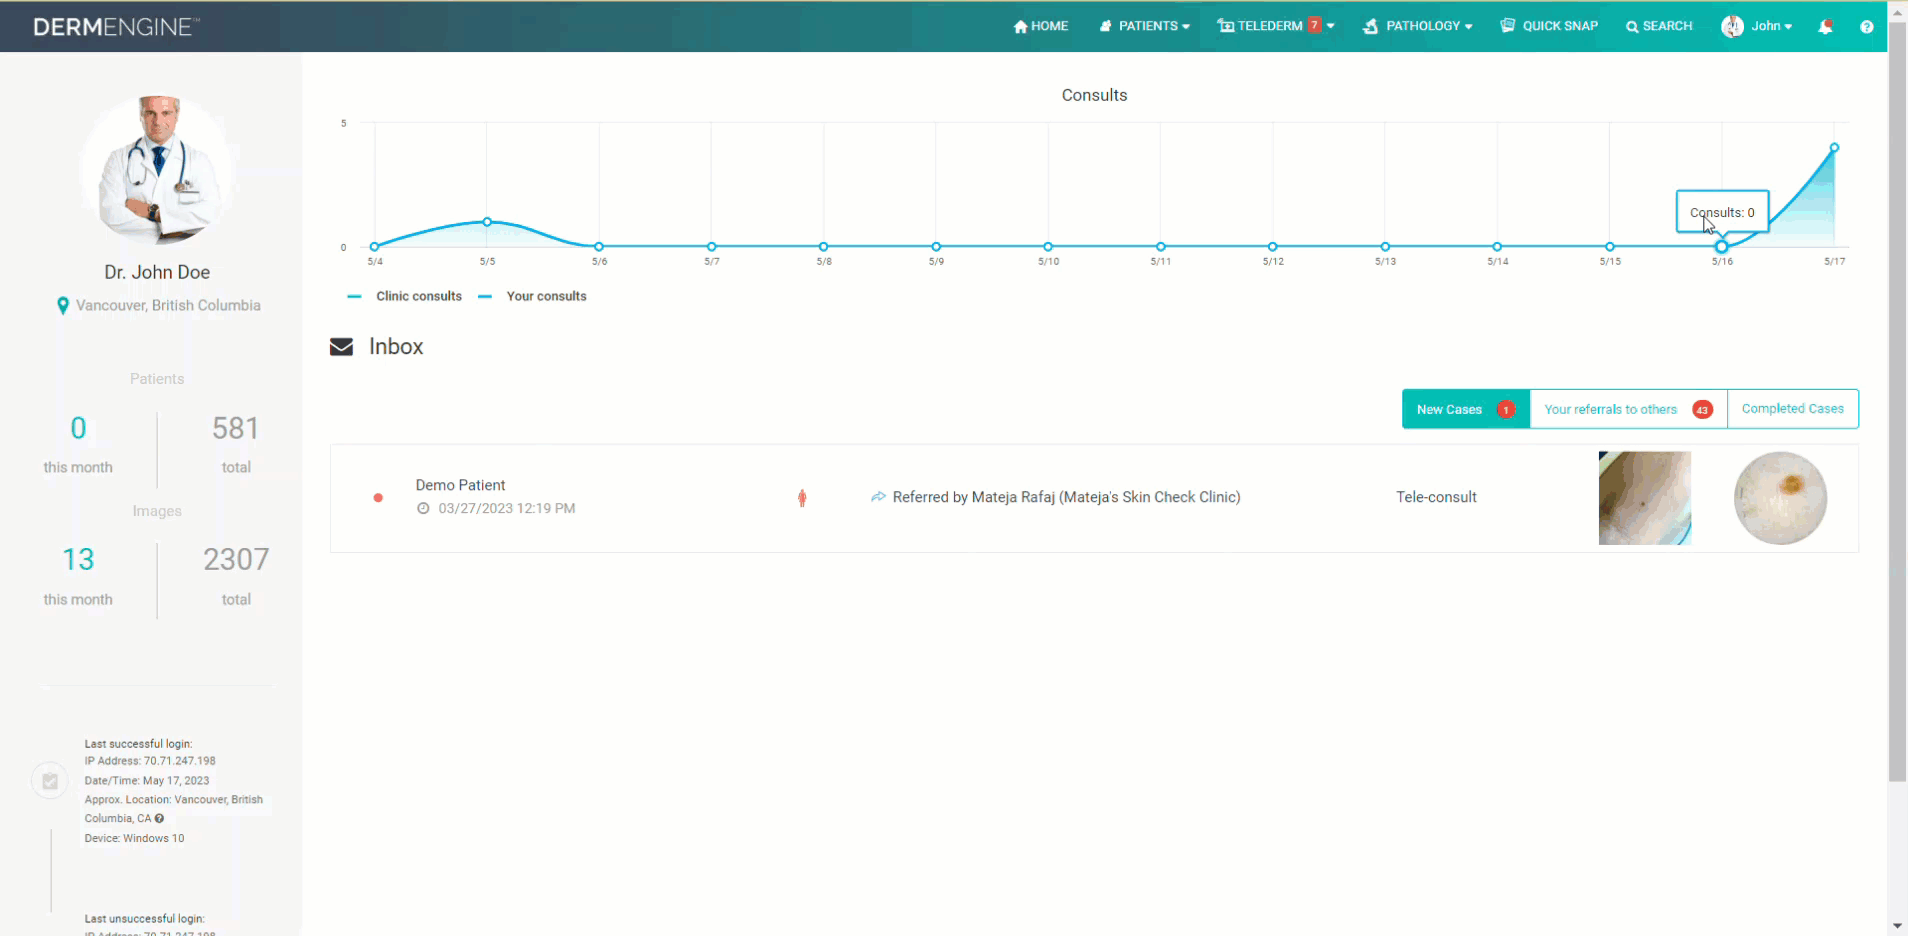Click the location help icon after Columbia, CA
Image resolution: width=1908 pixels, height=936 pixels.
pos(159,818)
